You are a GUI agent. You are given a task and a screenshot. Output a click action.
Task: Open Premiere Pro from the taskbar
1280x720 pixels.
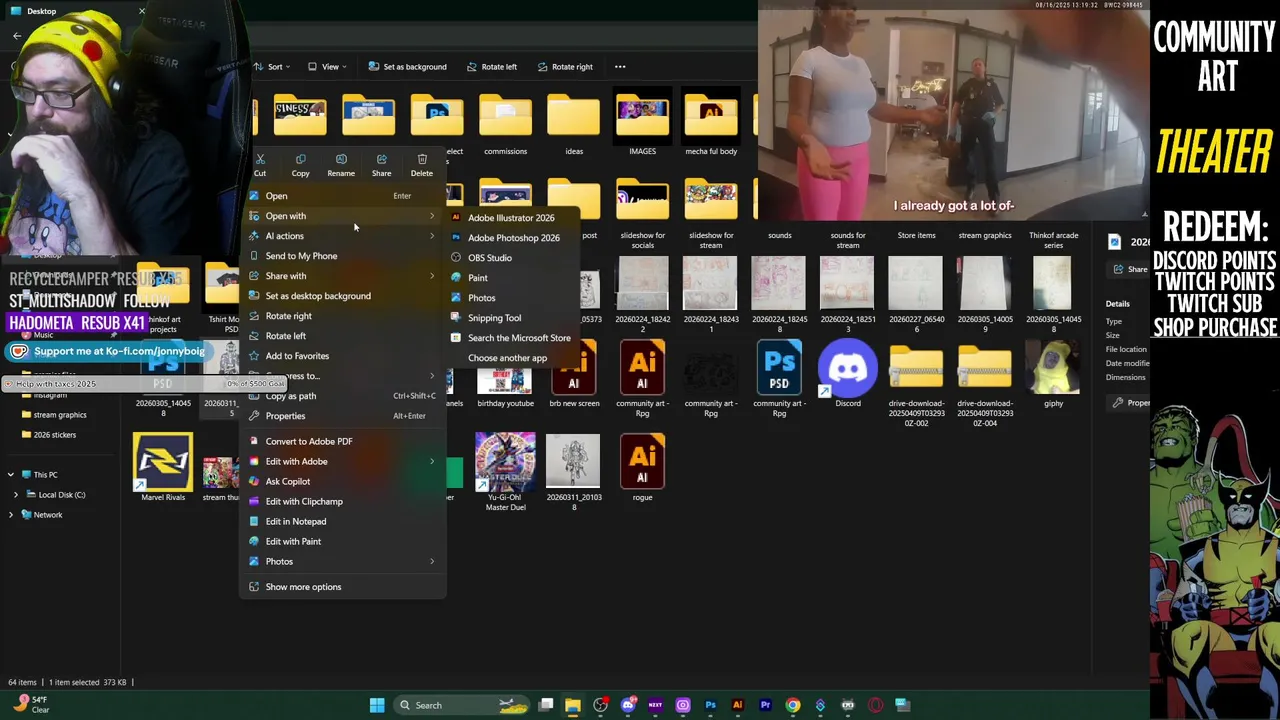[765, 705]
